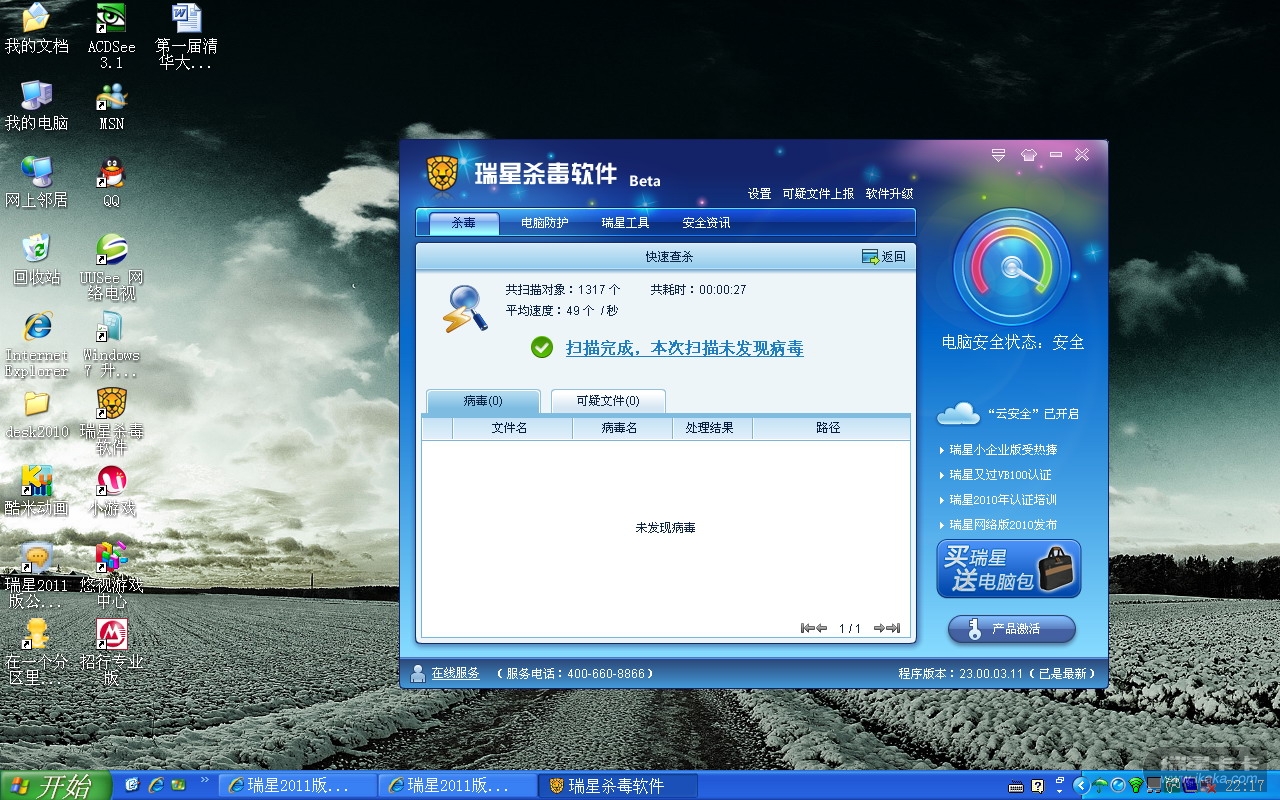Go to the first results page arrow
1280x800 pixels.
[x=807, y=628]
